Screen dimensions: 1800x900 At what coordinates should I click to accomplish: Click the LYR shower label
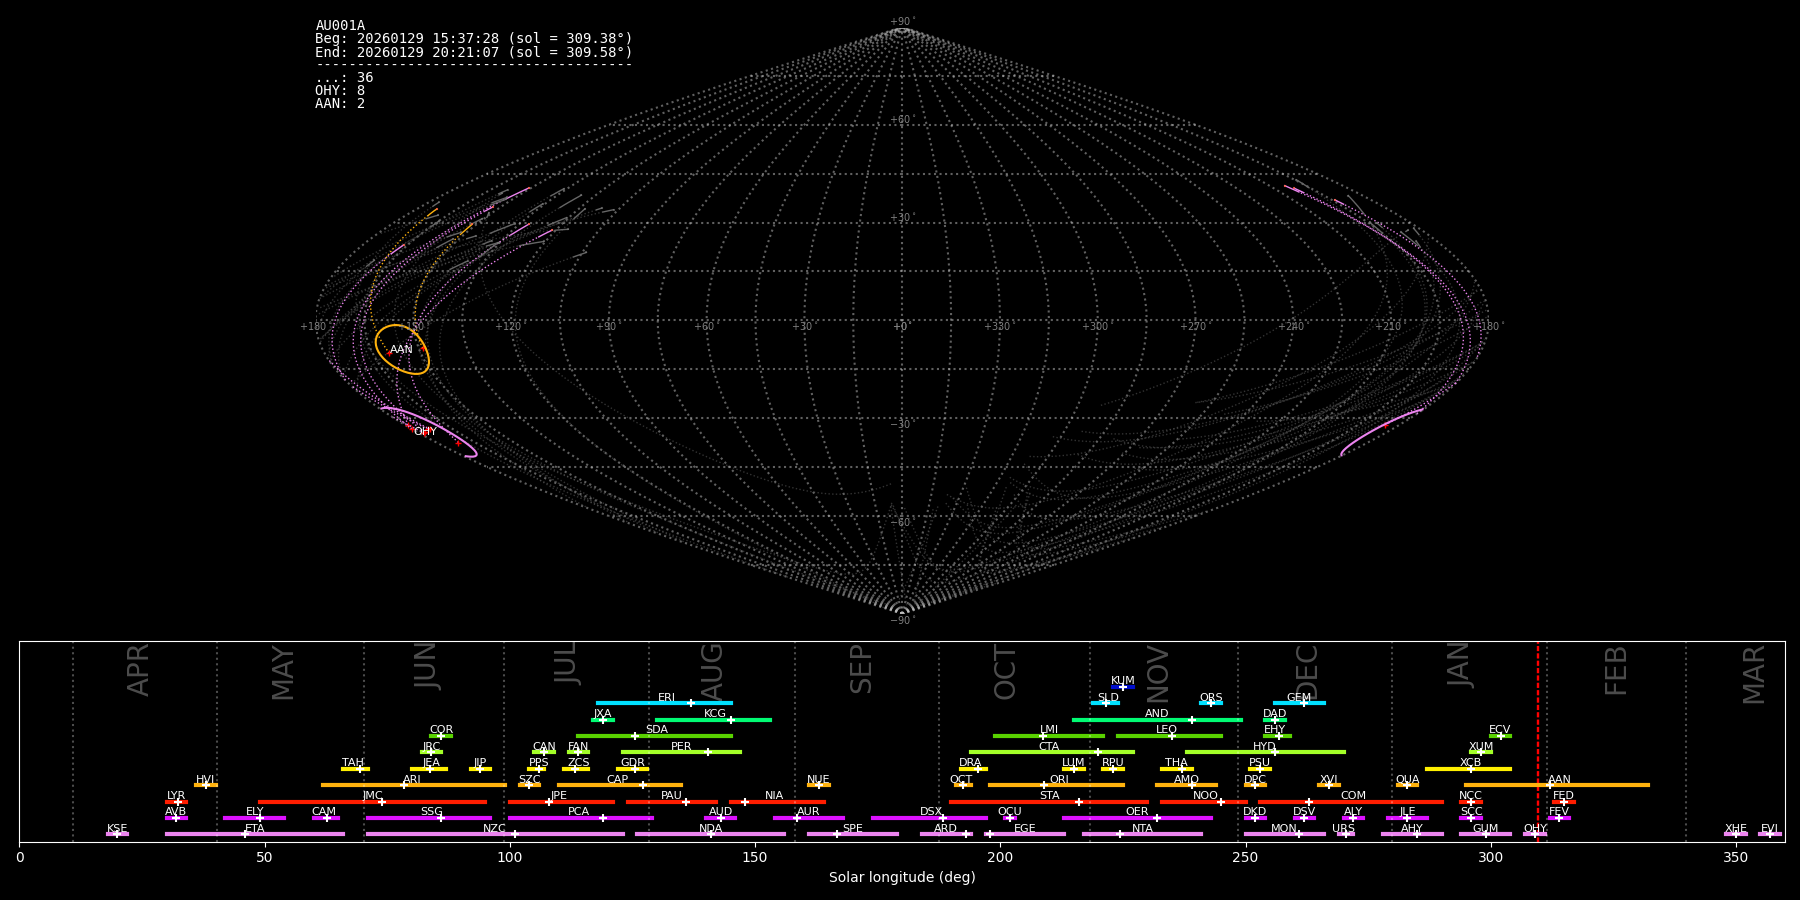[176, 796]
